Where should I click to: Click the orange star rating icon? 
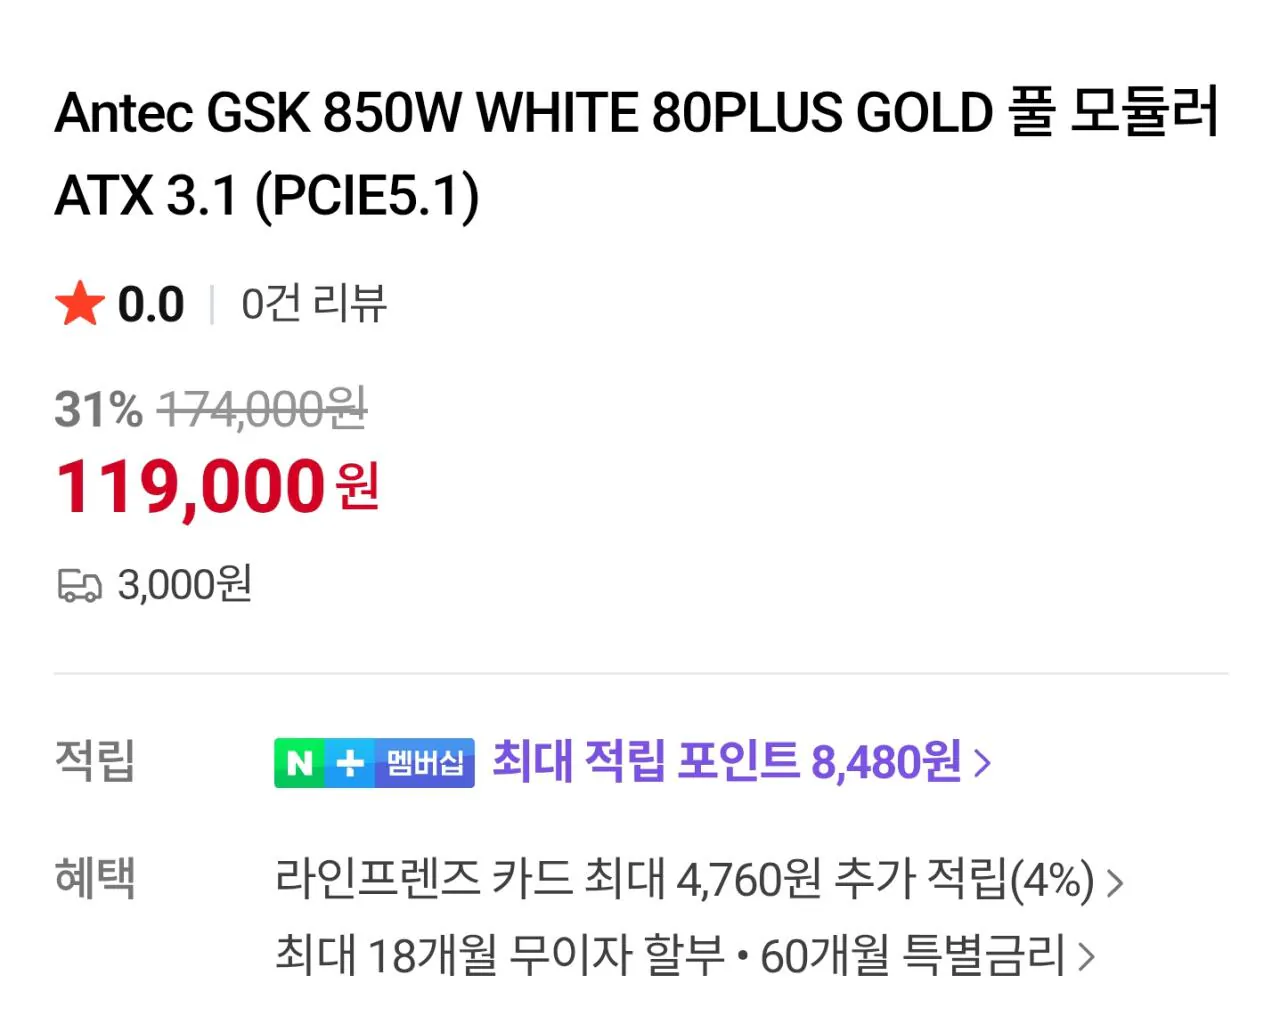(x=81, y=303)
